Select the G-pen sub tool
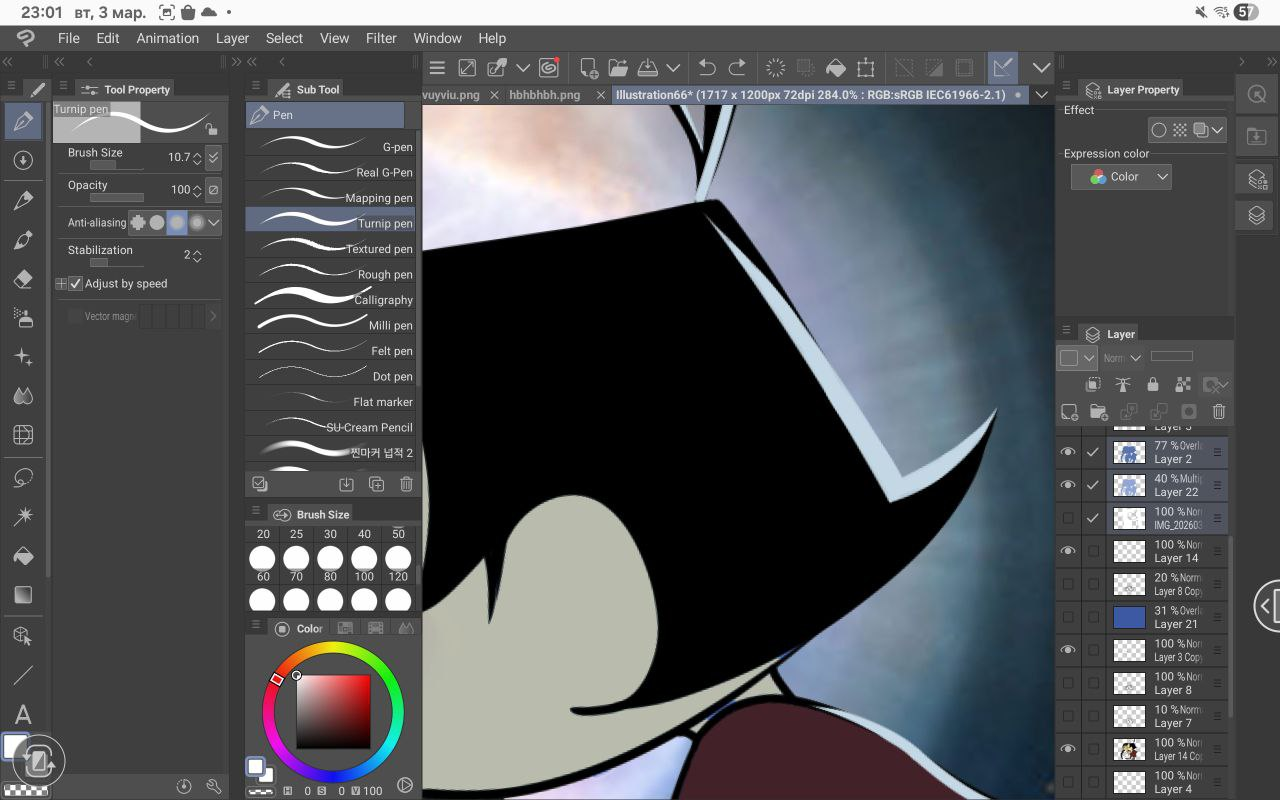This screenshot has width=1280, height=800. click(330, 146)
